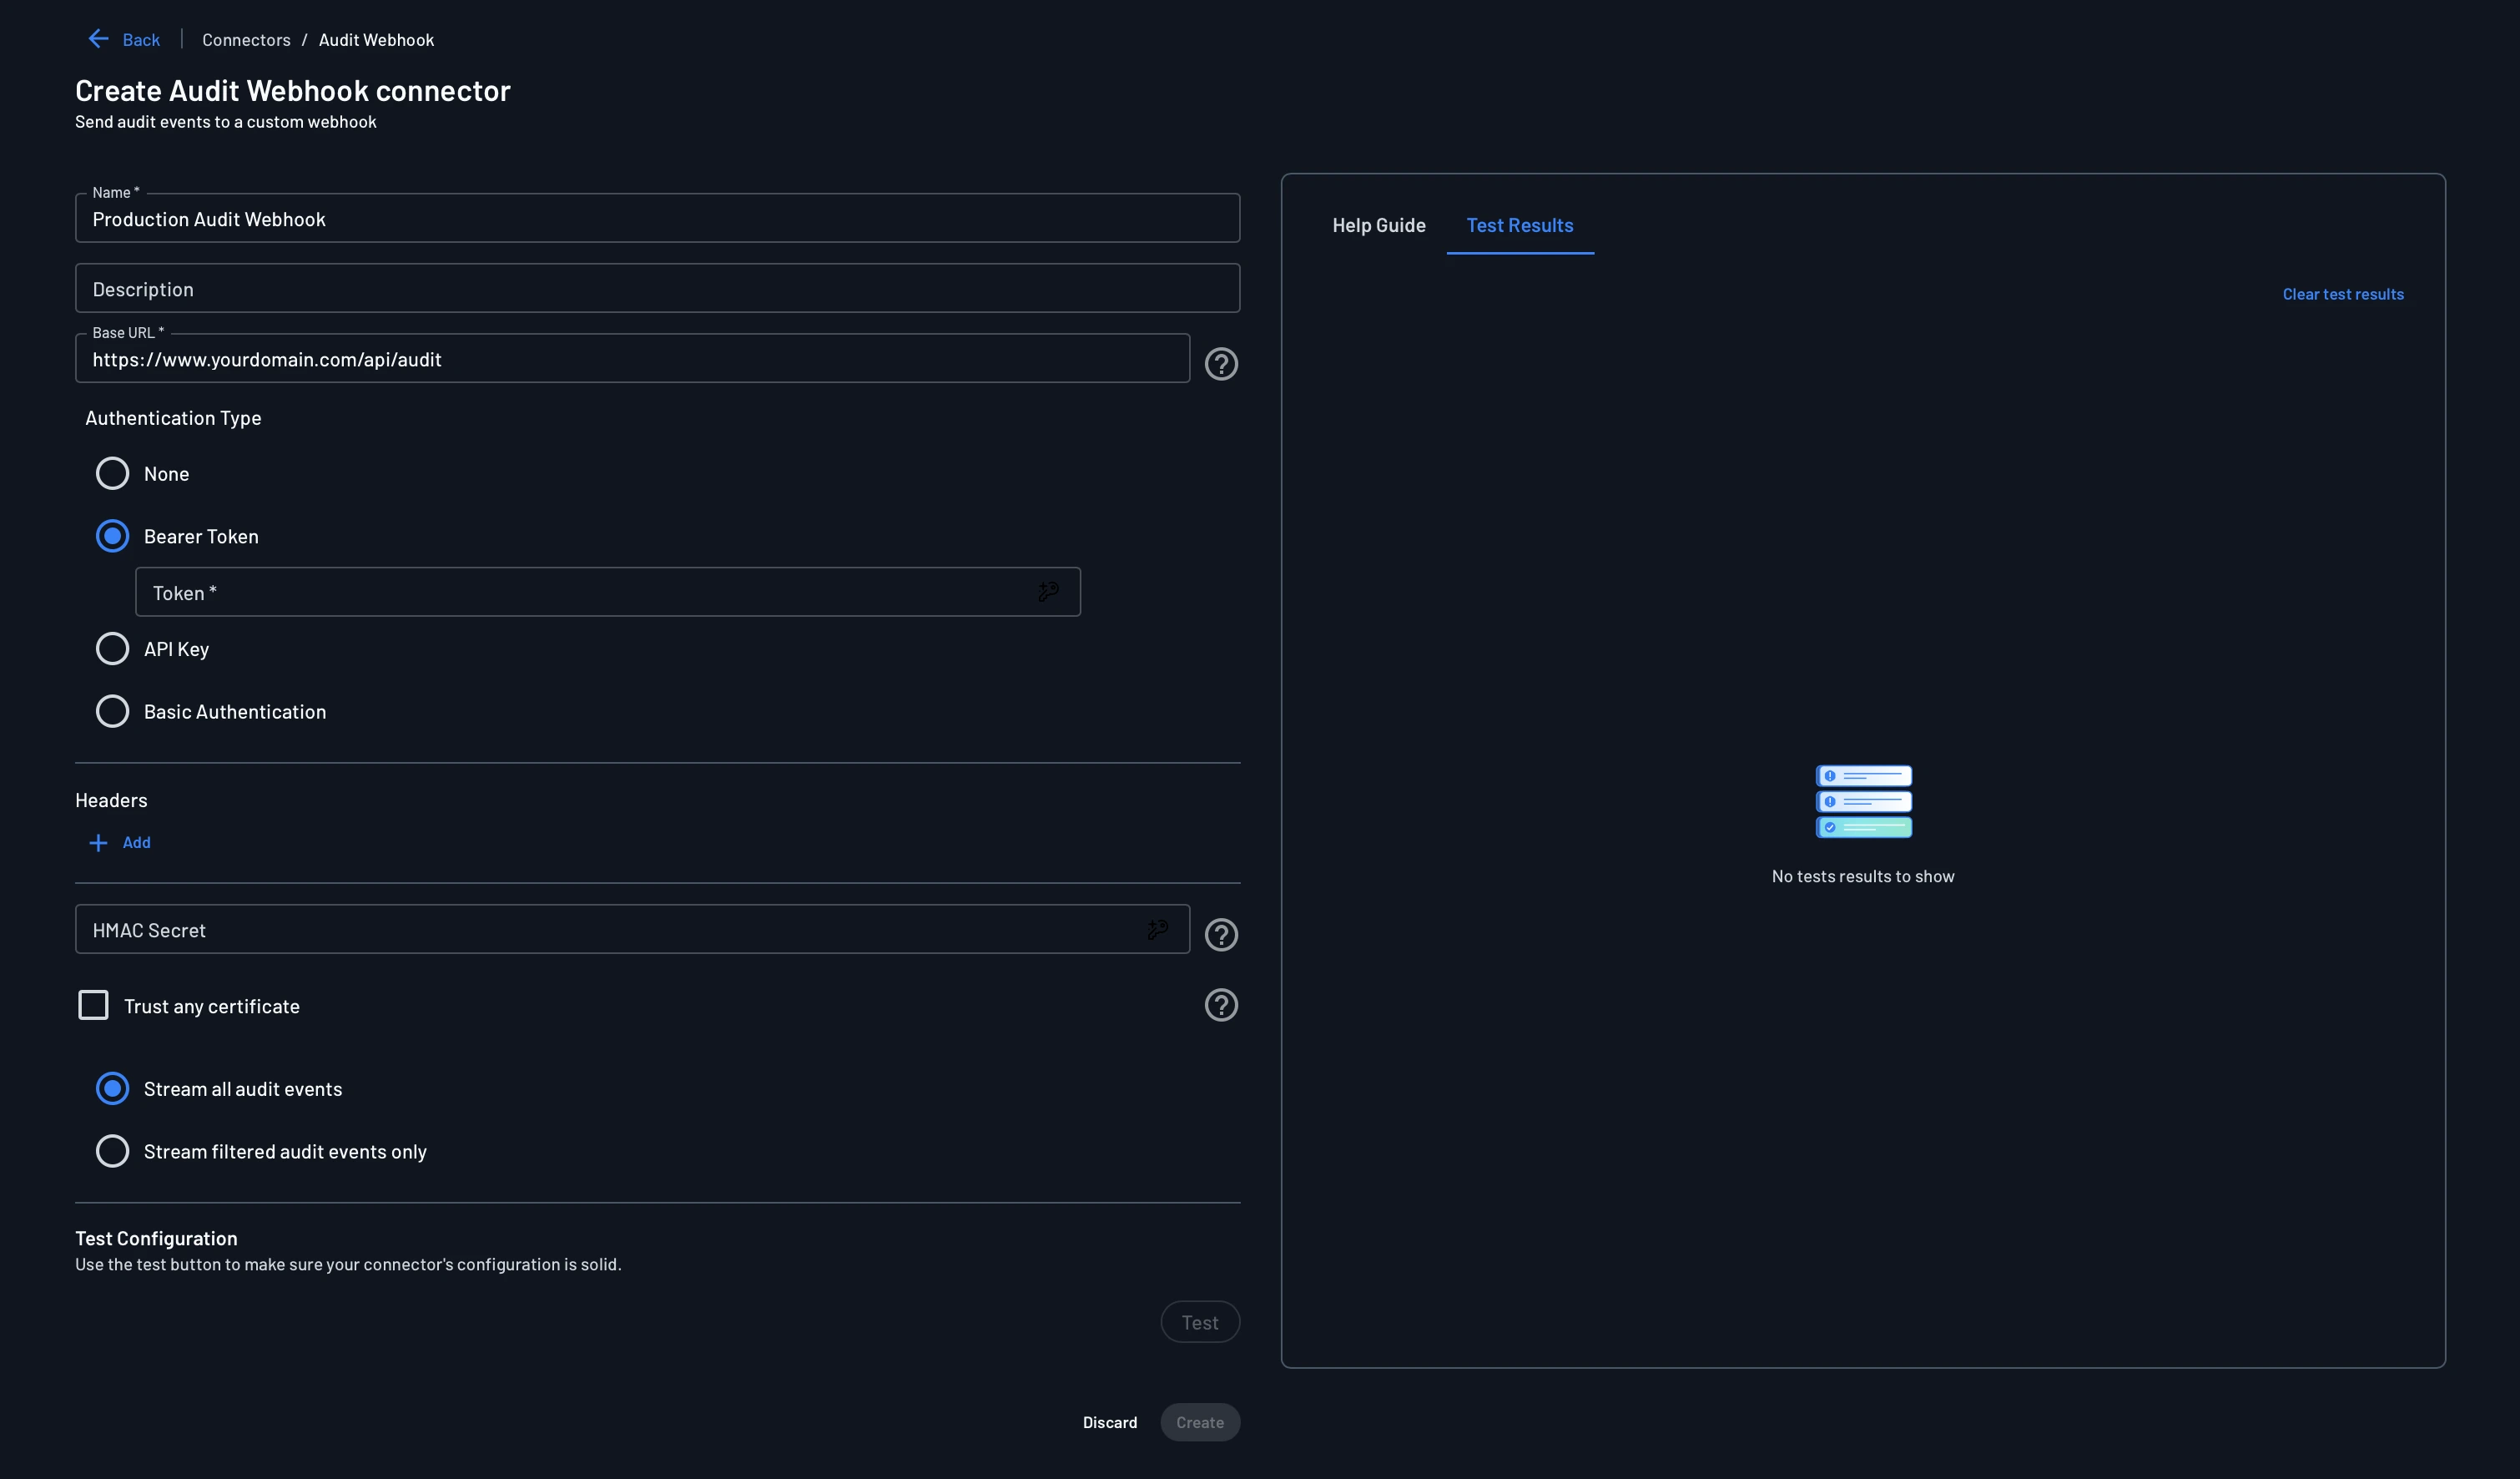Click the Test button
This screenshot has height=1479, width=2520.
coord(1200,1321)
